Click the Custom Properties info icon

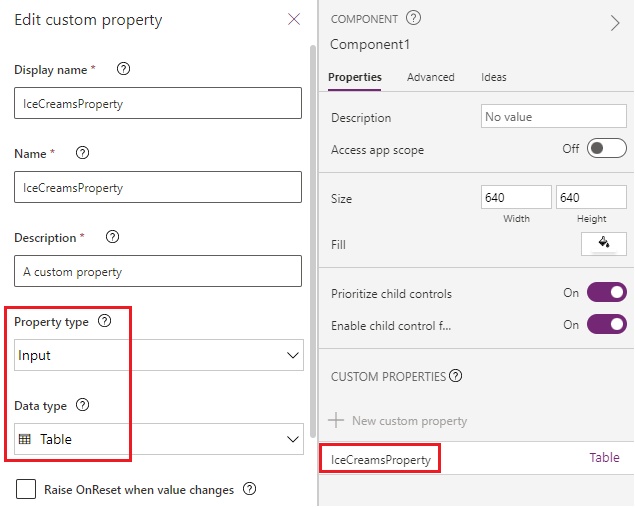click(x=456, y=376)
